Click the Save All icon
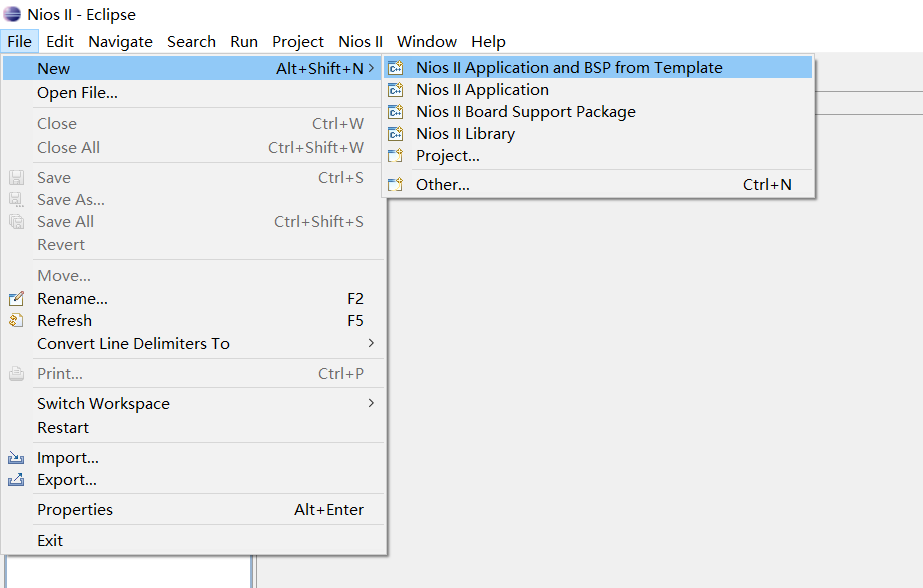Screen dimensions: 923x588 pos(16,221)
